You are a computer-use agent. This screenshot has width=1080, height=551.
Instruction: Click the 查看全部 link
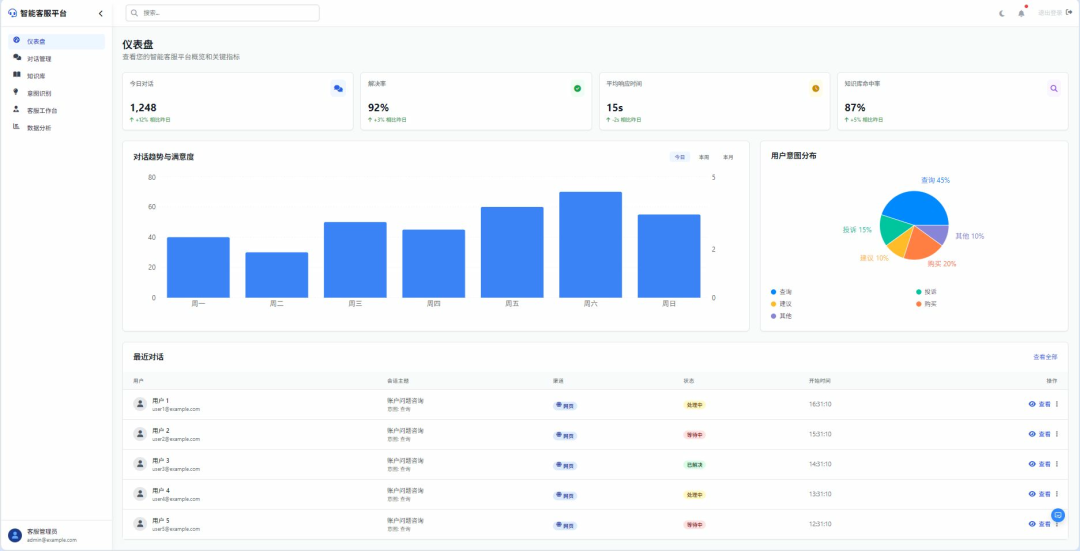click(x=1045, y=357)
